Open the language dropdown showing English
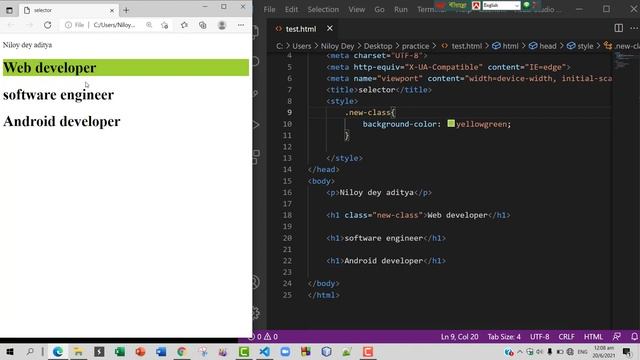The height and width of the screenshot is (360, 640). 501,5
